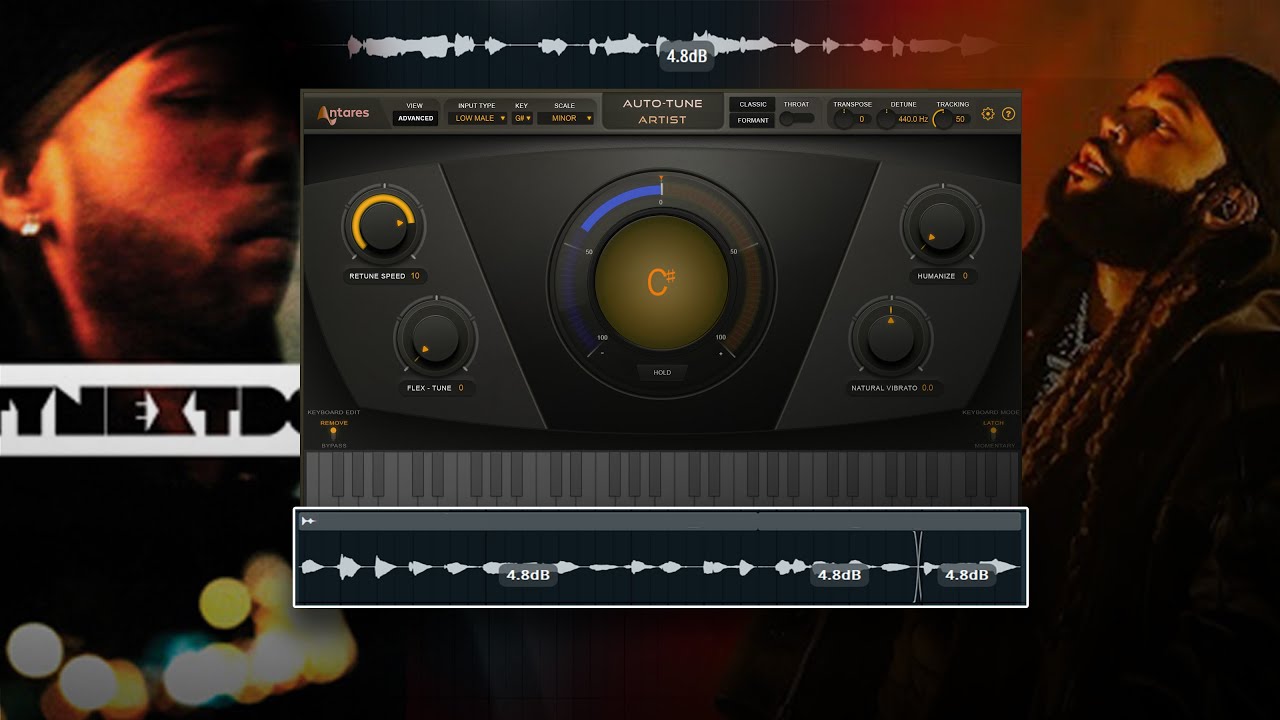Click the C# detected pitch display
Image resolution: width=1280 pixels, height=720 pixels.
(661, 283)
